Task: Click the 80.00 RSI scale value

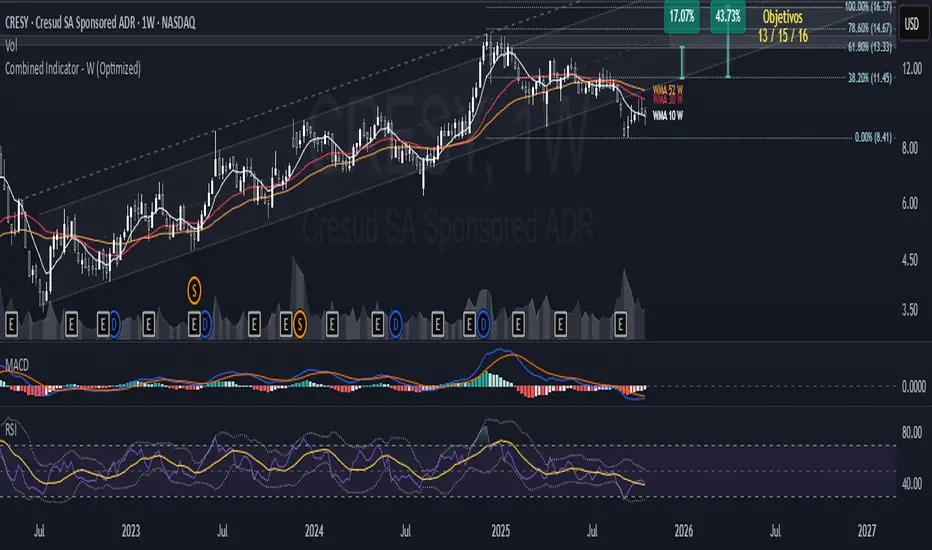Action: [x=912, y=433]
